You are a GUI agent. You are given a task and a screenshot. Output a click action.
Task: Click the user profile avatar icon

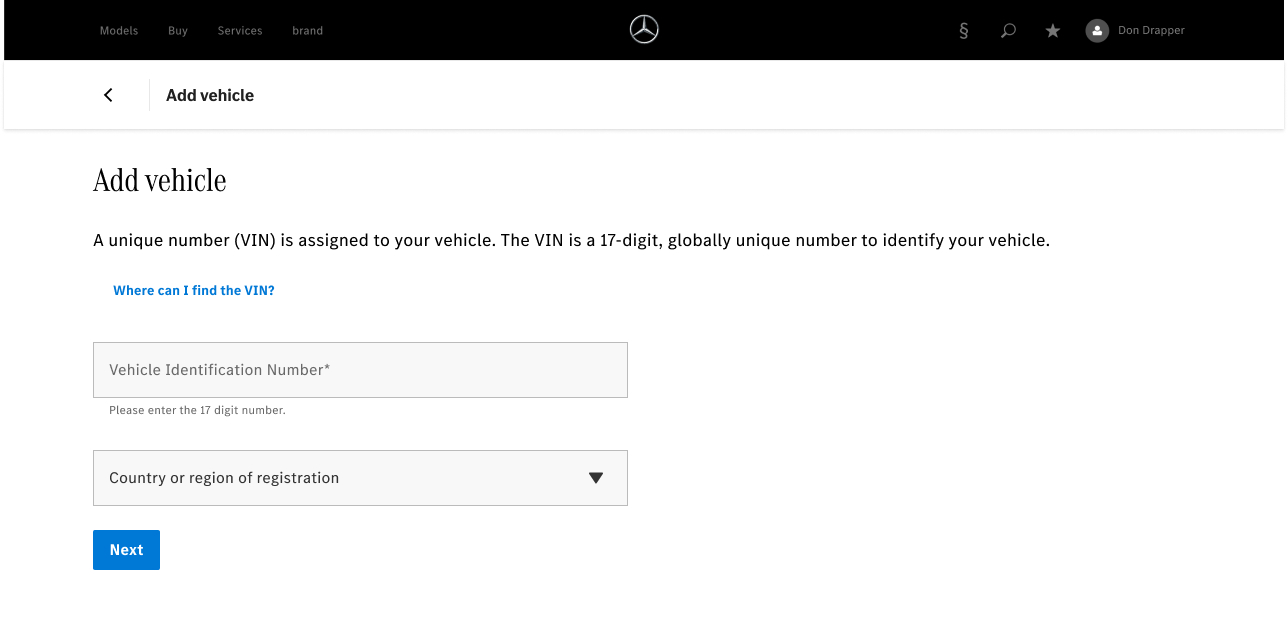pos(1097,31)
